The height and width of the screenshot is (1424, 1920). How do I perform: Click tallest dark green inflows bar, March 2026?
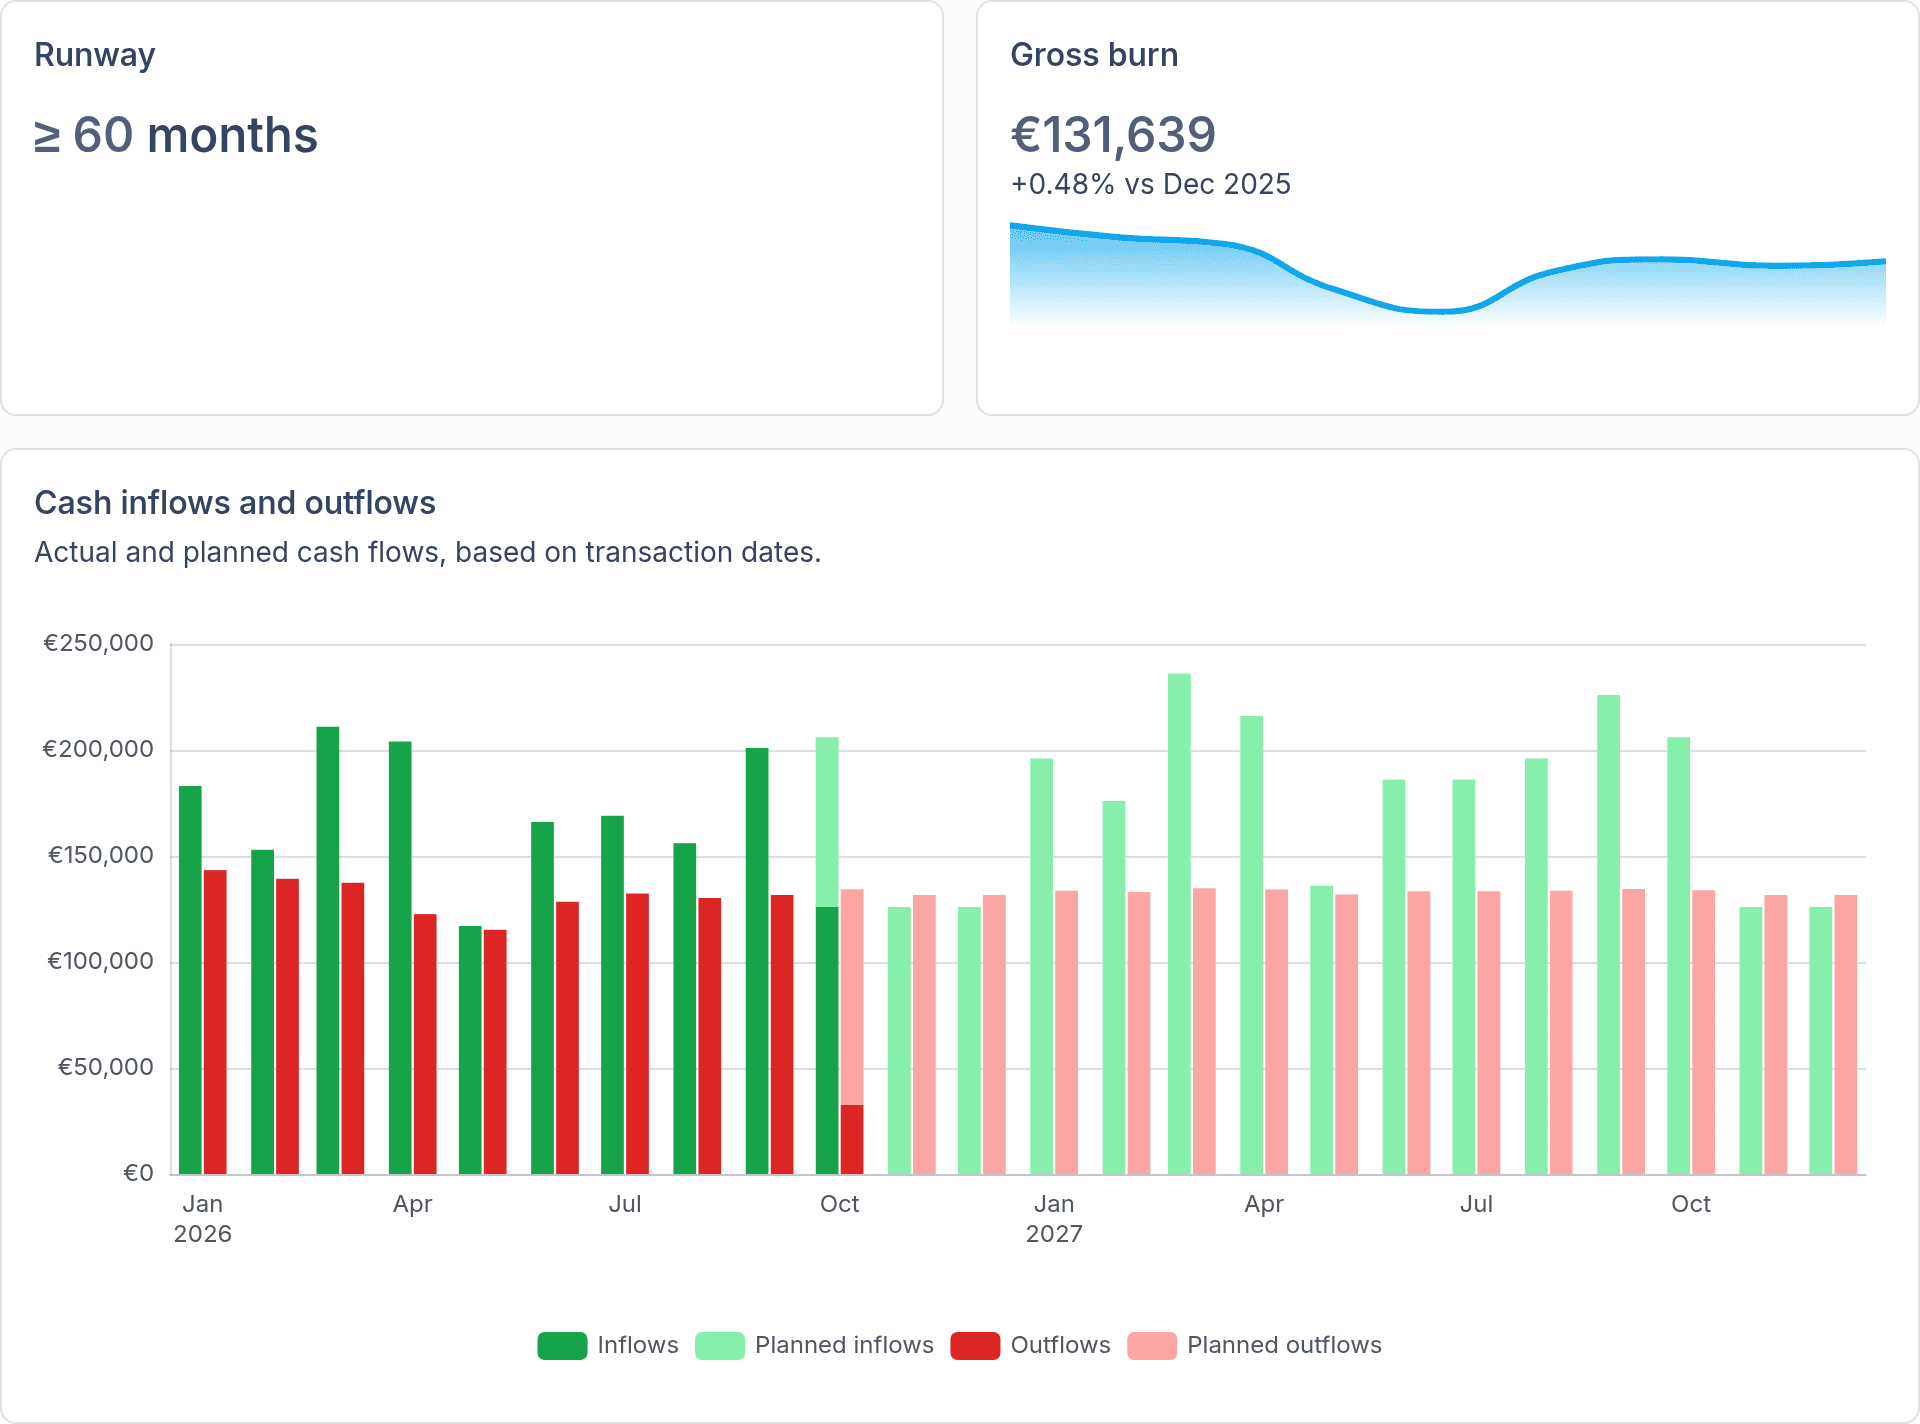click(x=328, y=950)
